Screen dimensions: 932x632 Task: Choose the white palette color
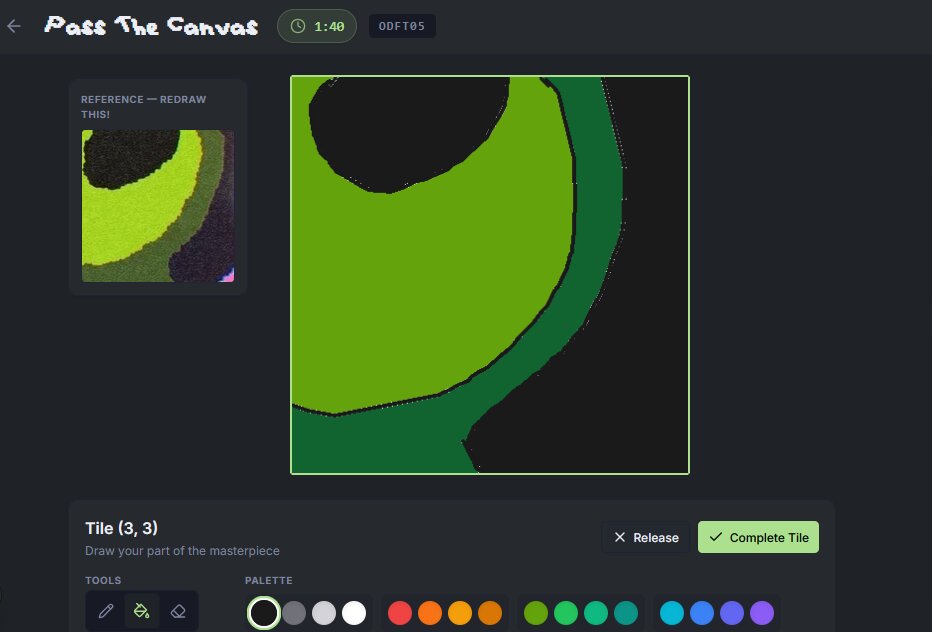click(x=354, y=612)
